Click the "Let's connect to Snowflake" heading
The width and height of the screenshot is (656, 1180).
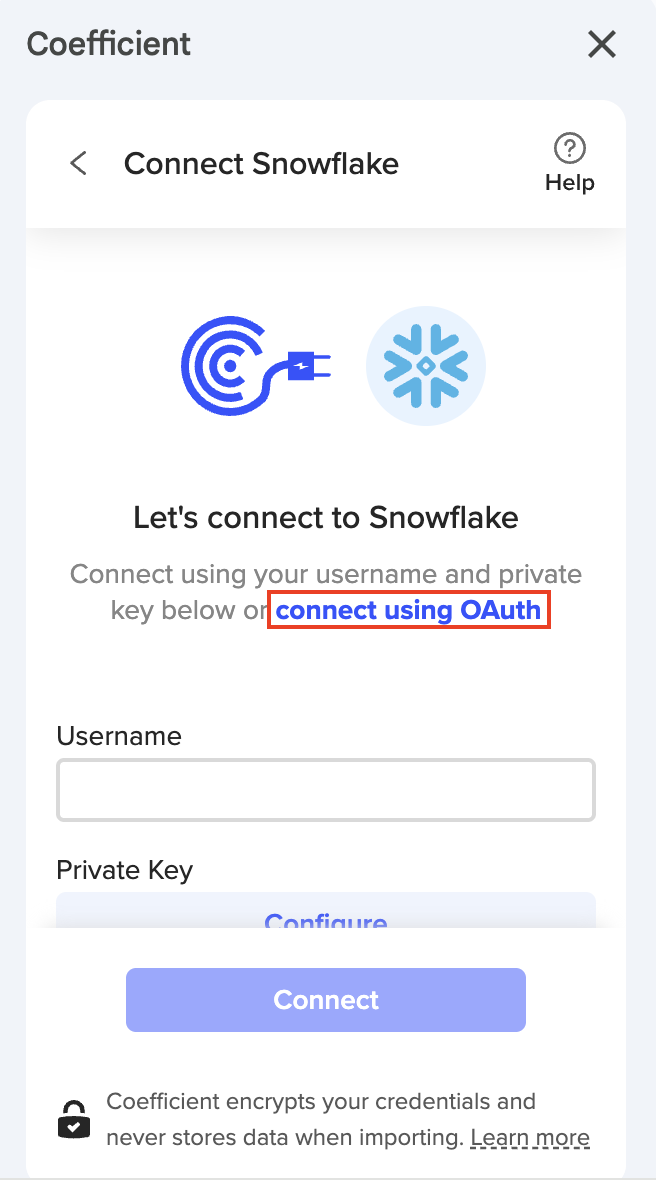click(x=326, y=517)
